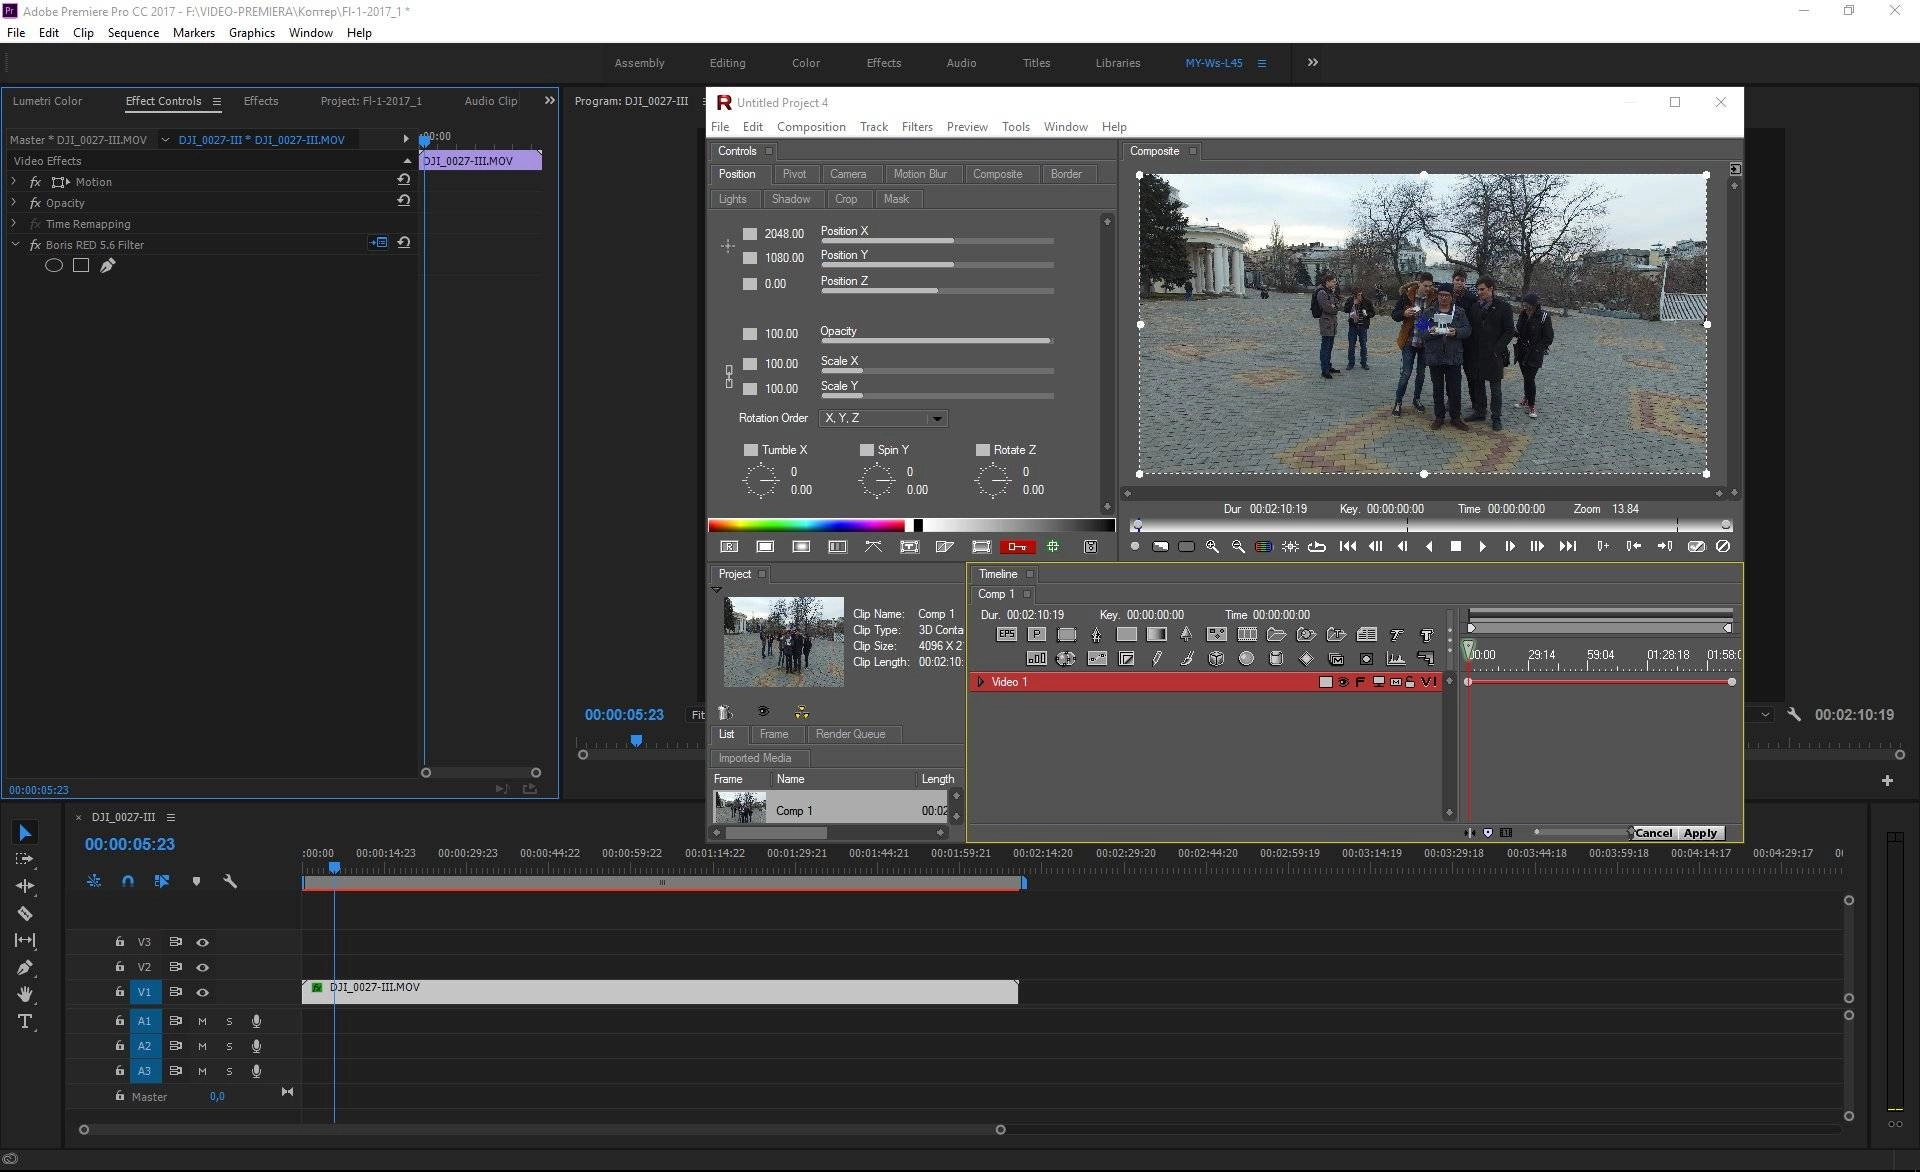Switch to Motion Blur tab
The image size is (1920, 1172).
point(920,174)
